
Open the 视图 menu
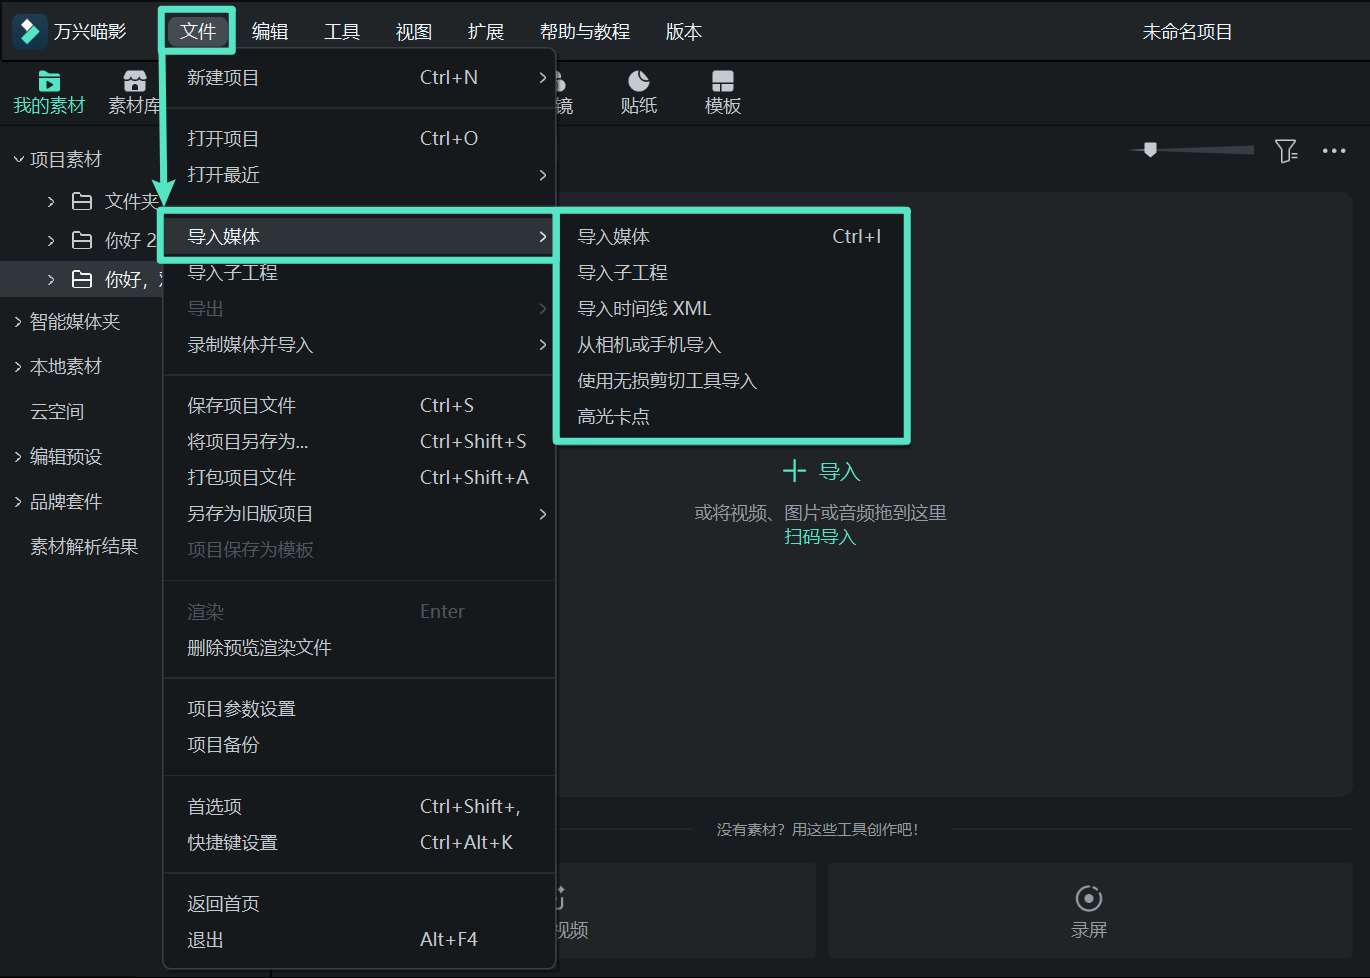tap(414, 32)
